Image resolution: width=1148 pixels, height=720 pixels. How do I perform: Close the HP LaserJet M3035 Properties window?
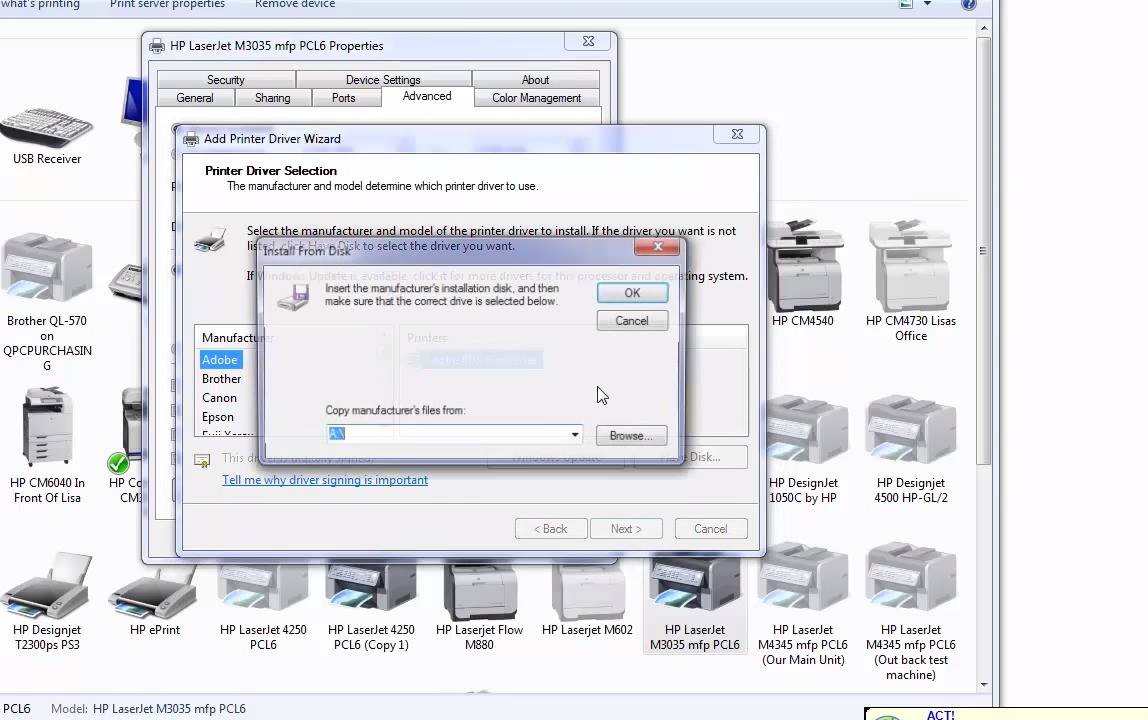point(588,41)
